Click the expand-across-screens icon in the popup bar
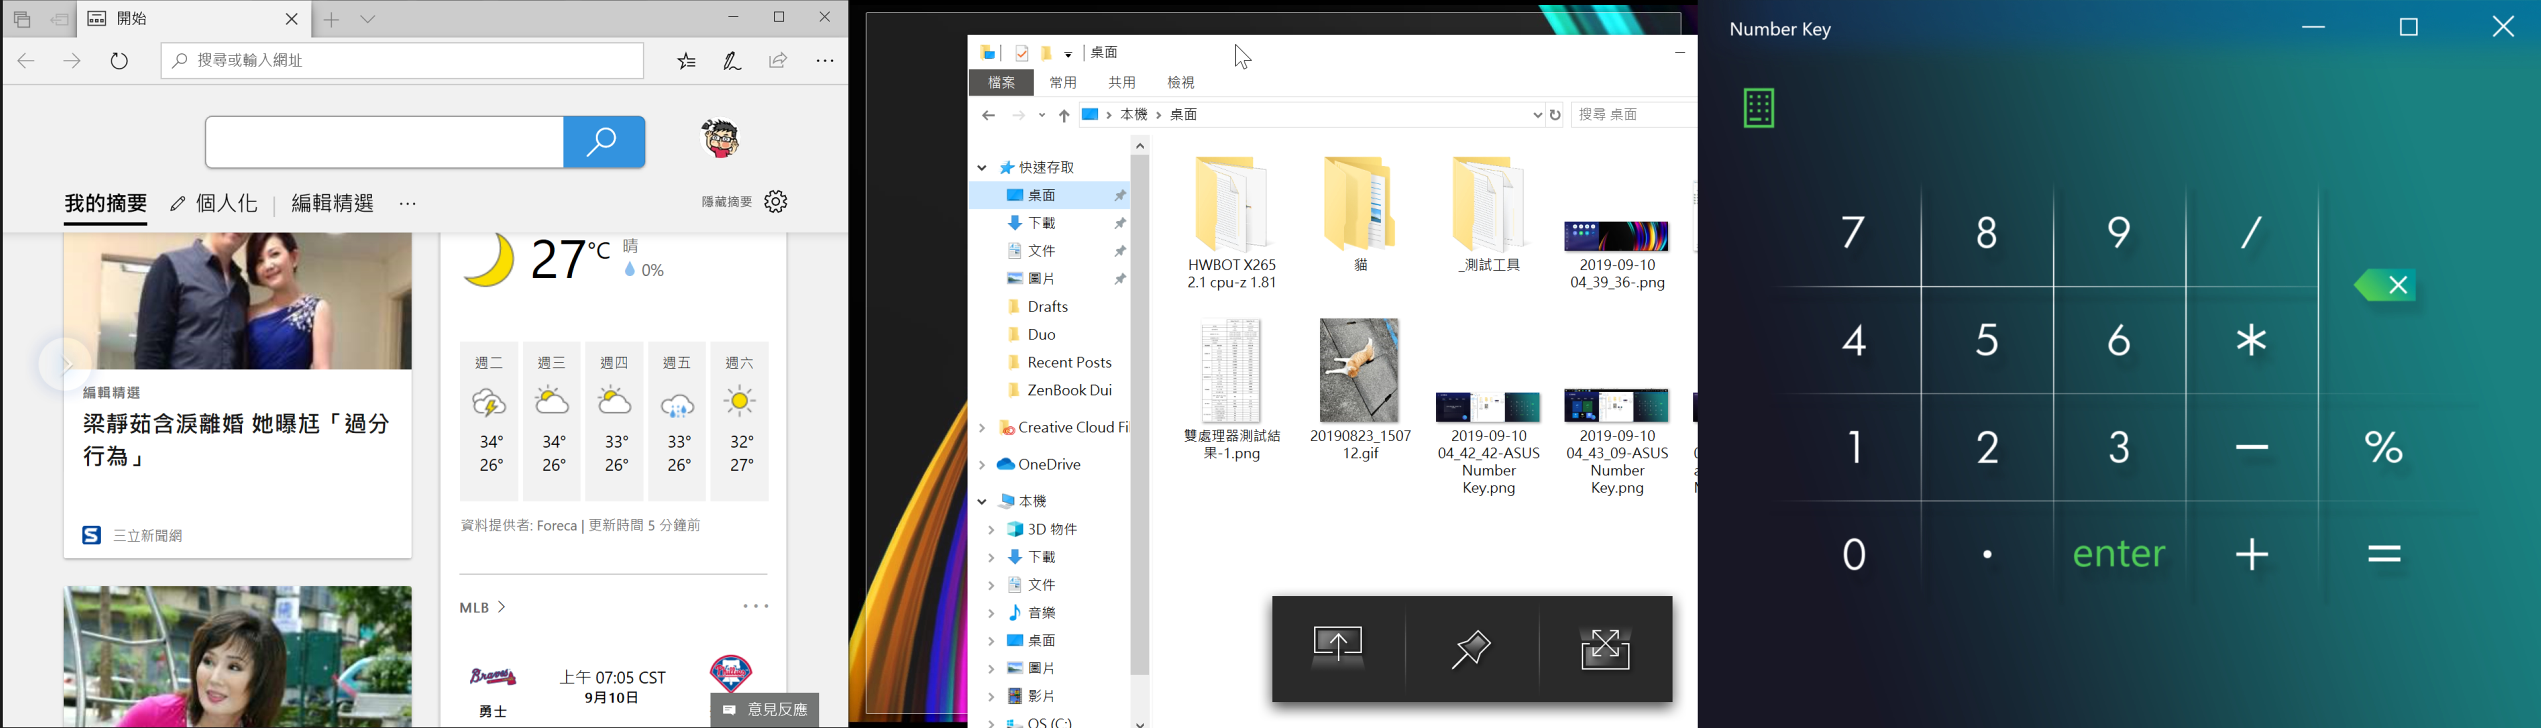 pyautogui.click(x=1605, y=649)
